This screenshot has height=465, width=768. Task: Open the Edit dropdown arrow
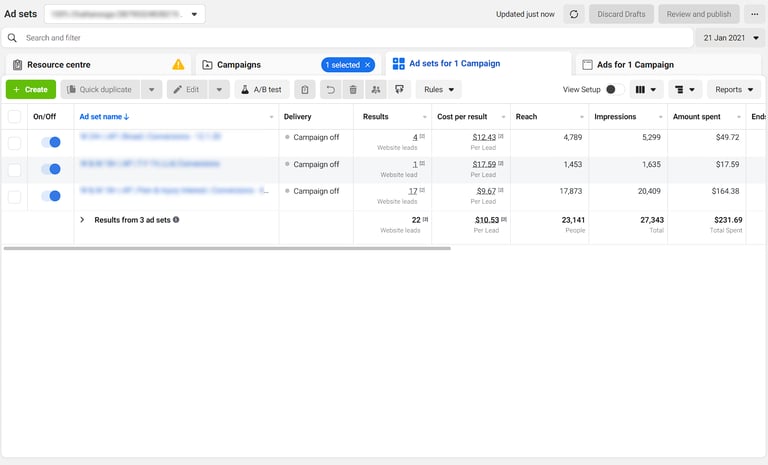pos(219,90)
